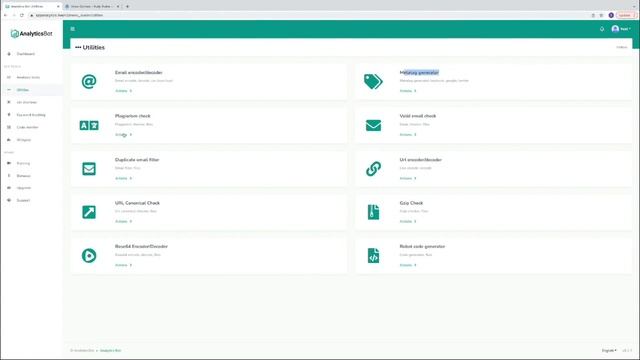Reload the page with browser refresh icon
Screen dimensions: 640x360
22,15
